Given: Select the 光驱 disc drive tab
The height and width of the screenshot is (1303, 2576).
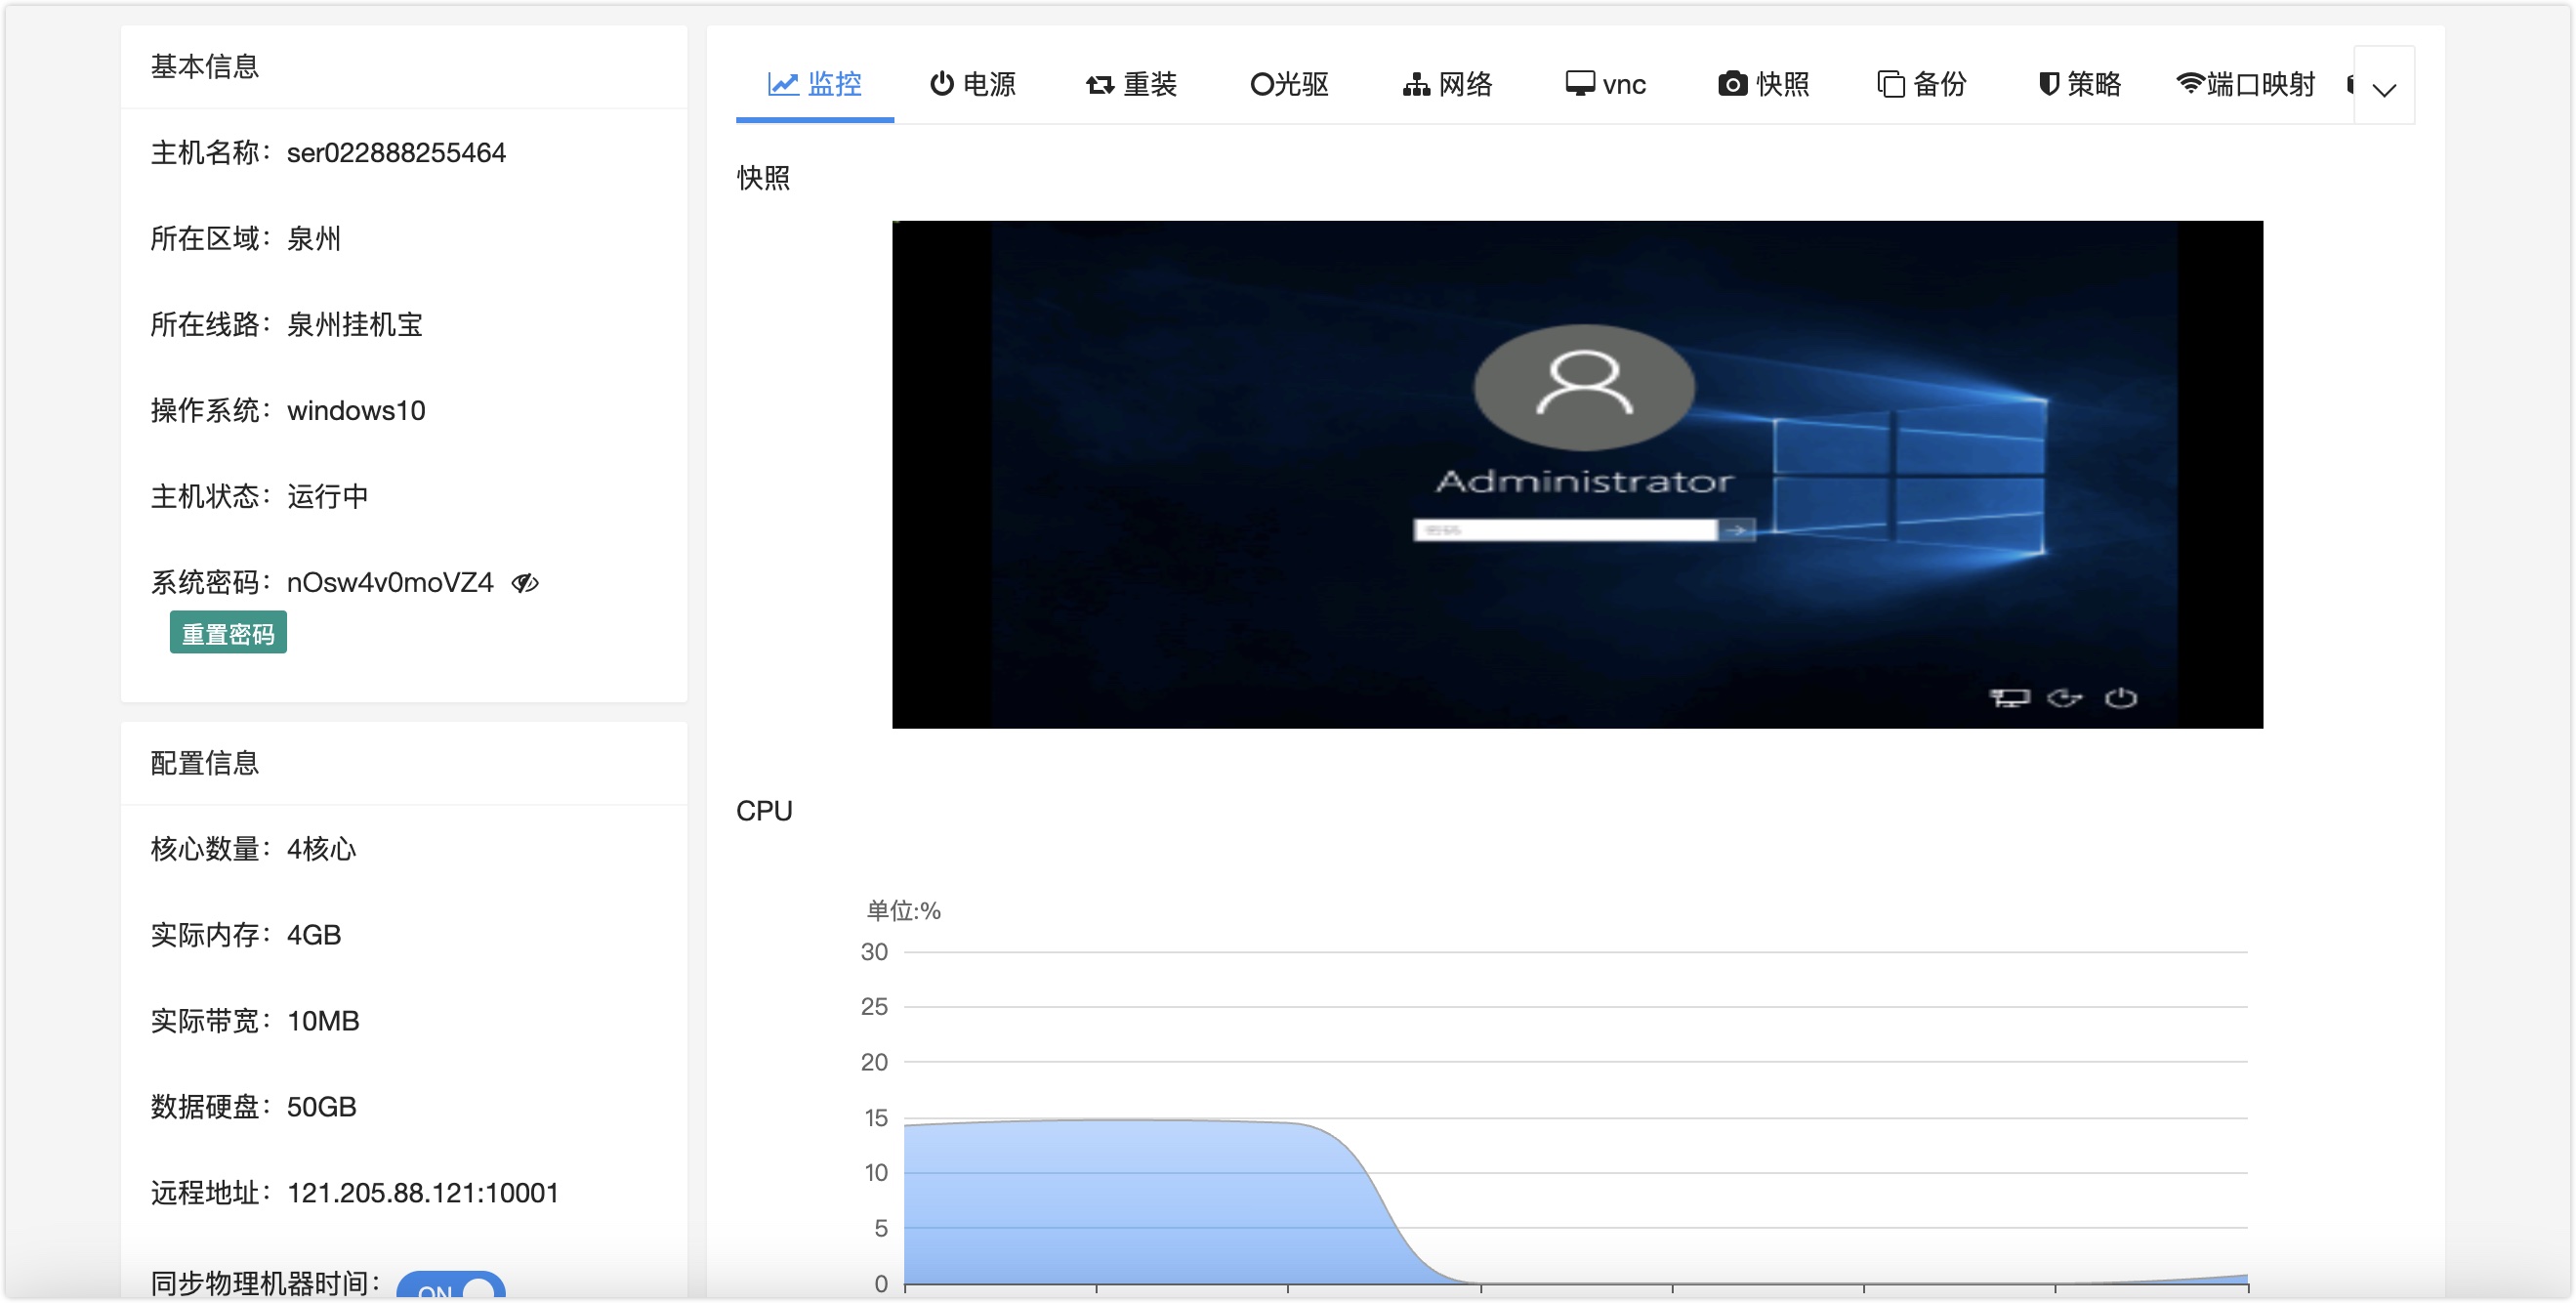Looking at the screenshot, I should click(x=1289, y=84).
